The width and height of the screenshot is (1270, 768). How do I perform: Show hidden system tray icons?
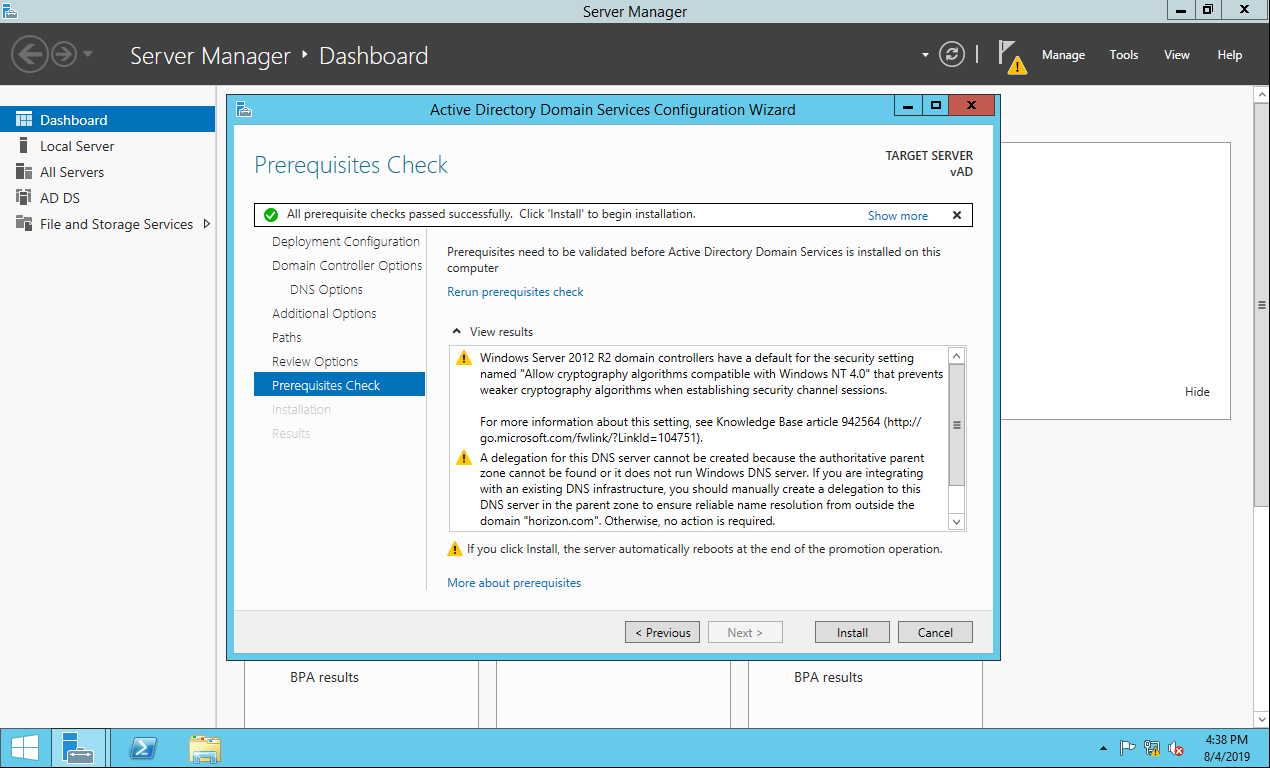click(x=1103, y=748)
